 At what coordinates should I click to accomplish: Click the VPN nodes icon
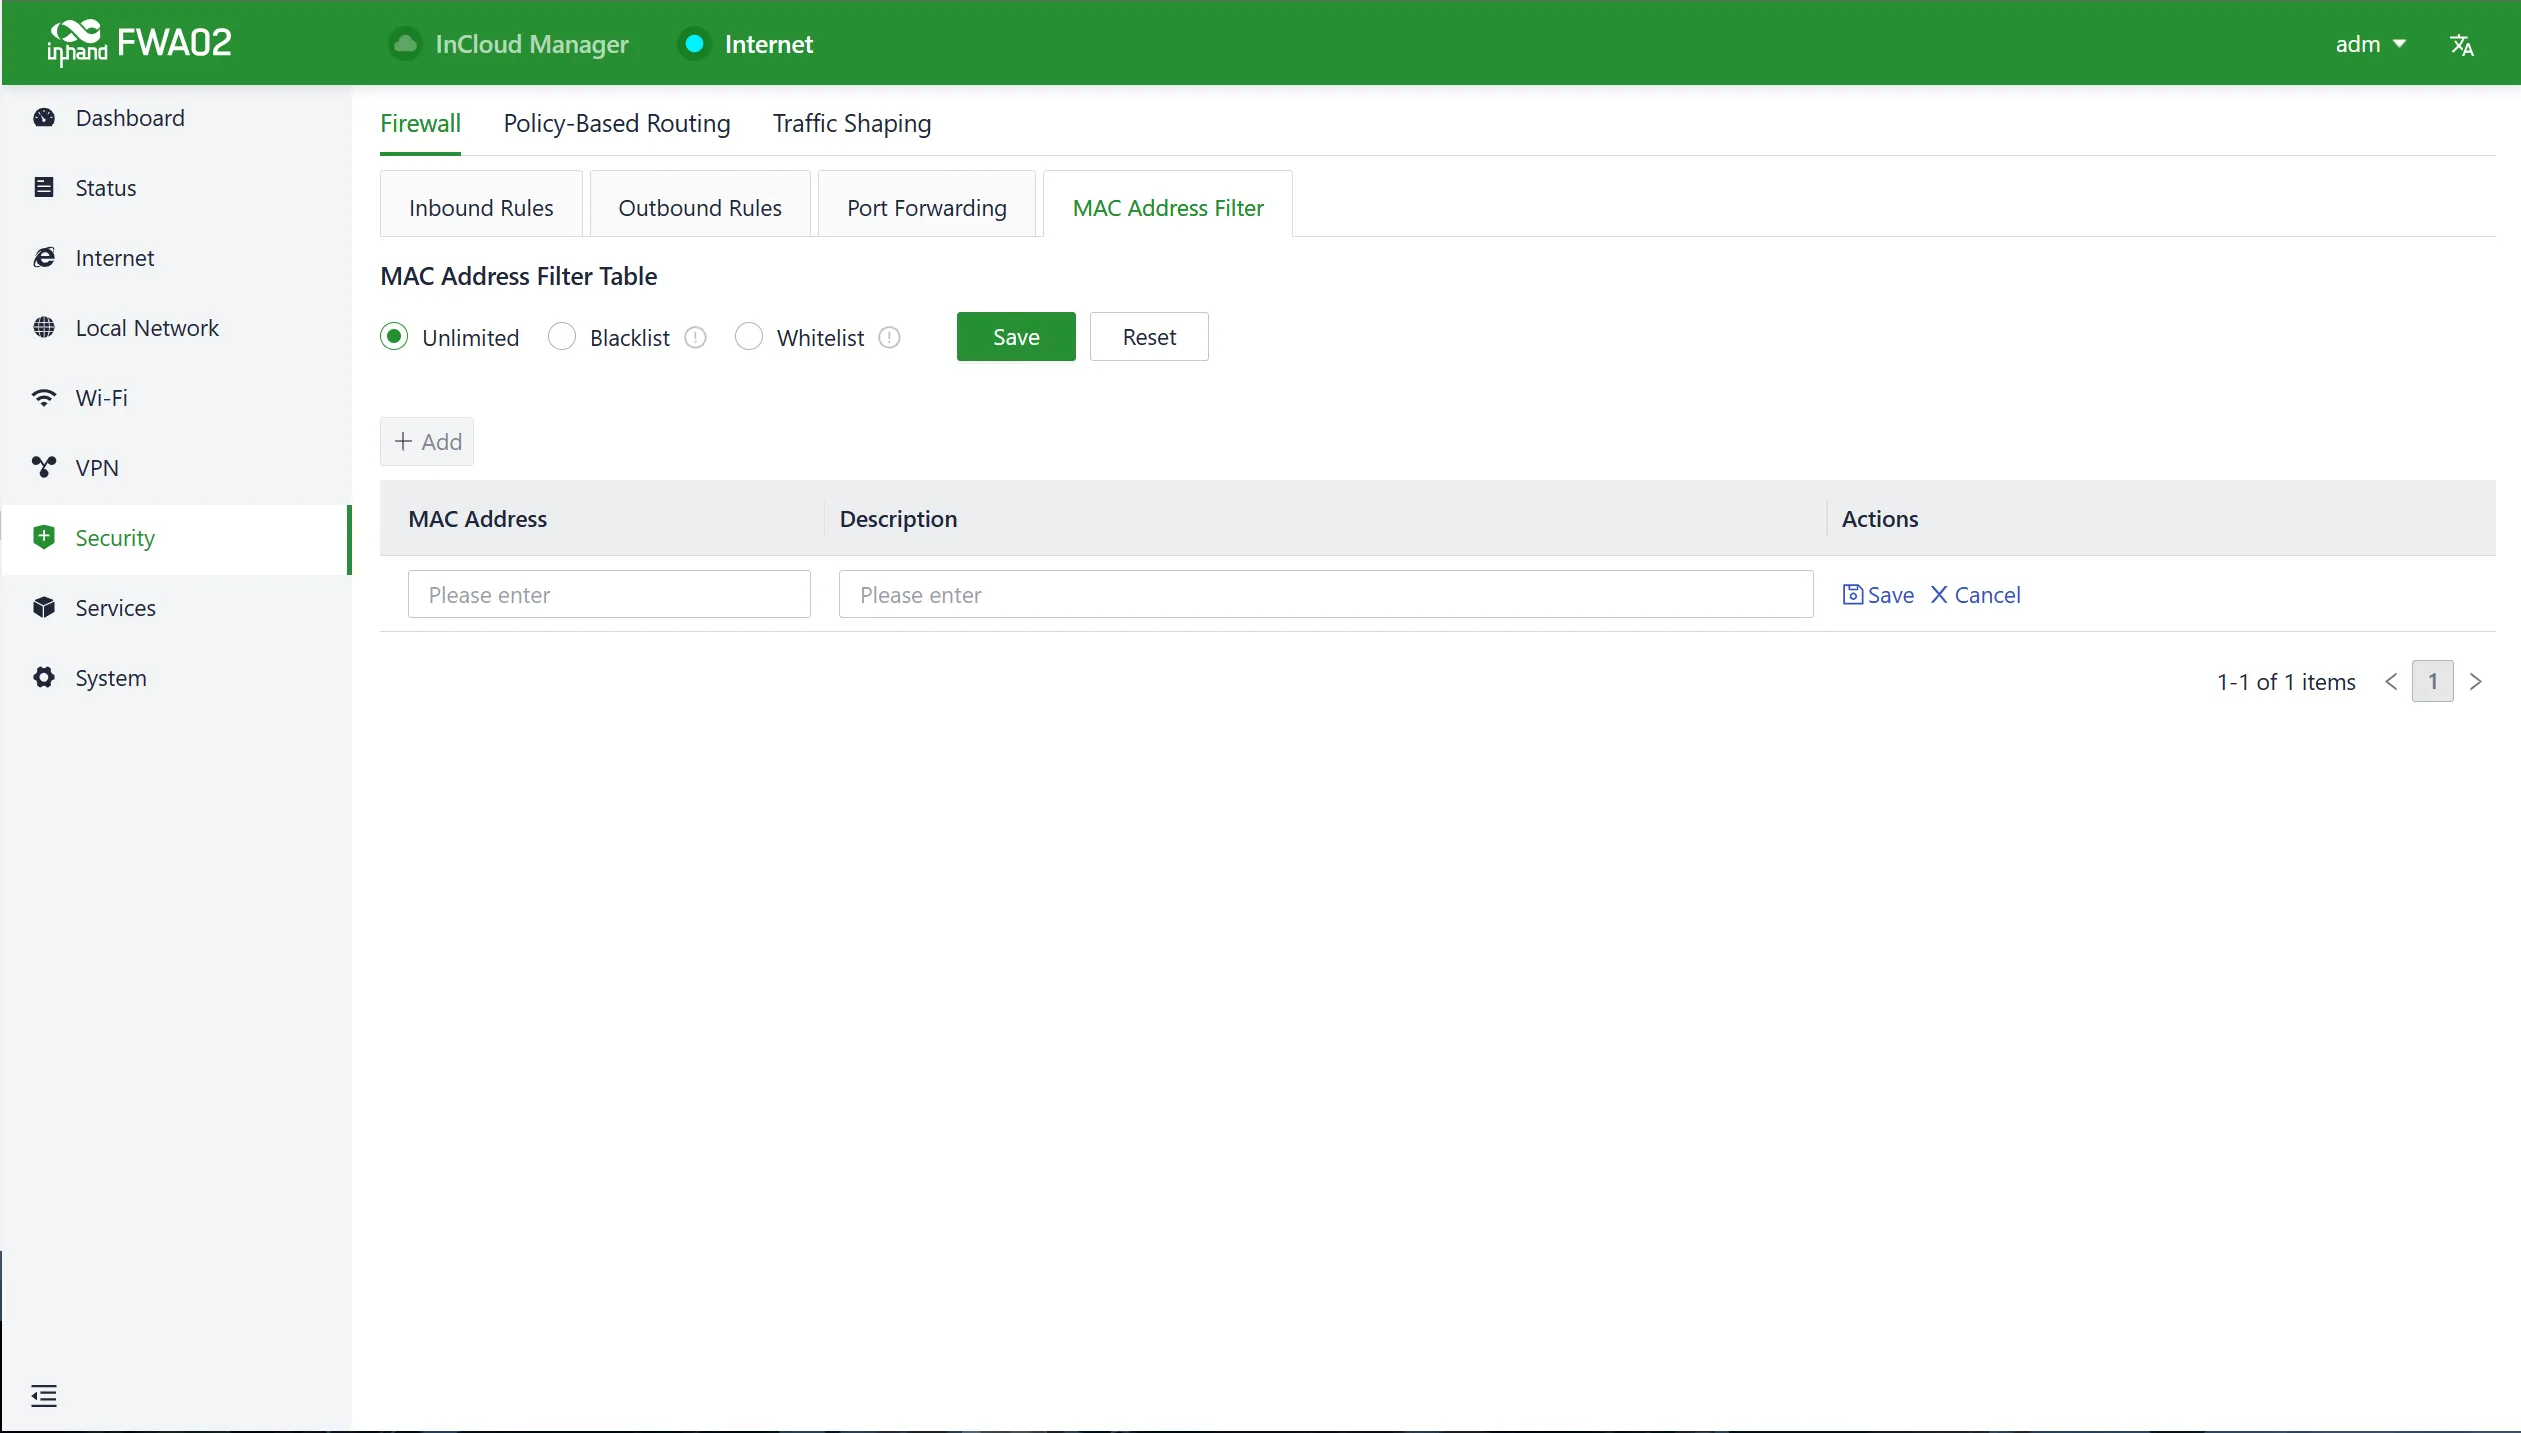[44, 468]
